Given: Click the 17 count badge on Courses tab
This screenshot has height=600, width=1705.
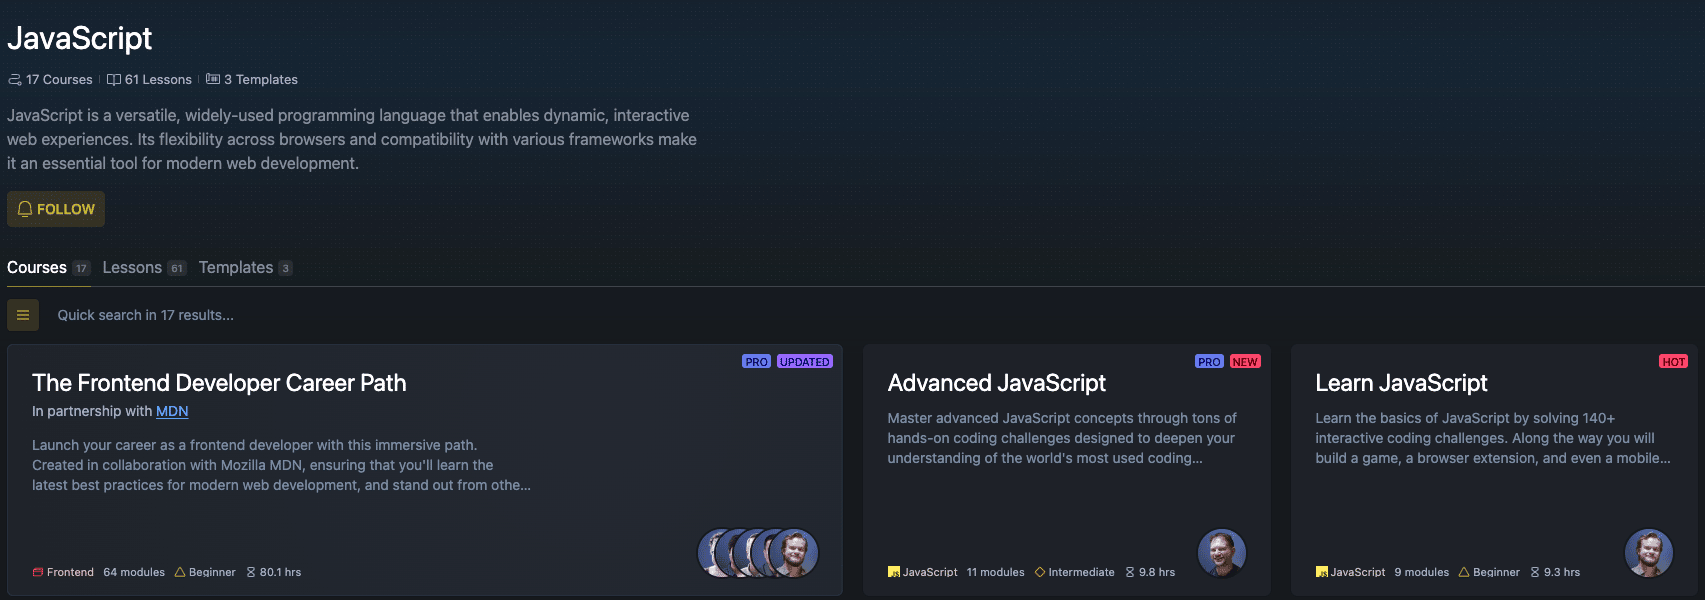Looking at the screenshot, I should [x=81, y=268].
